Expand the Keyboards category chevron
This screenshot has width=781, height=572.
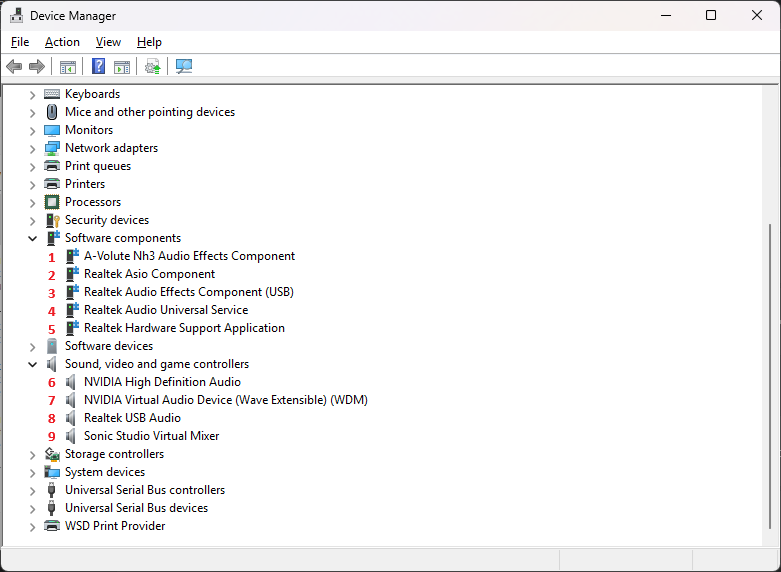(32, 95)
